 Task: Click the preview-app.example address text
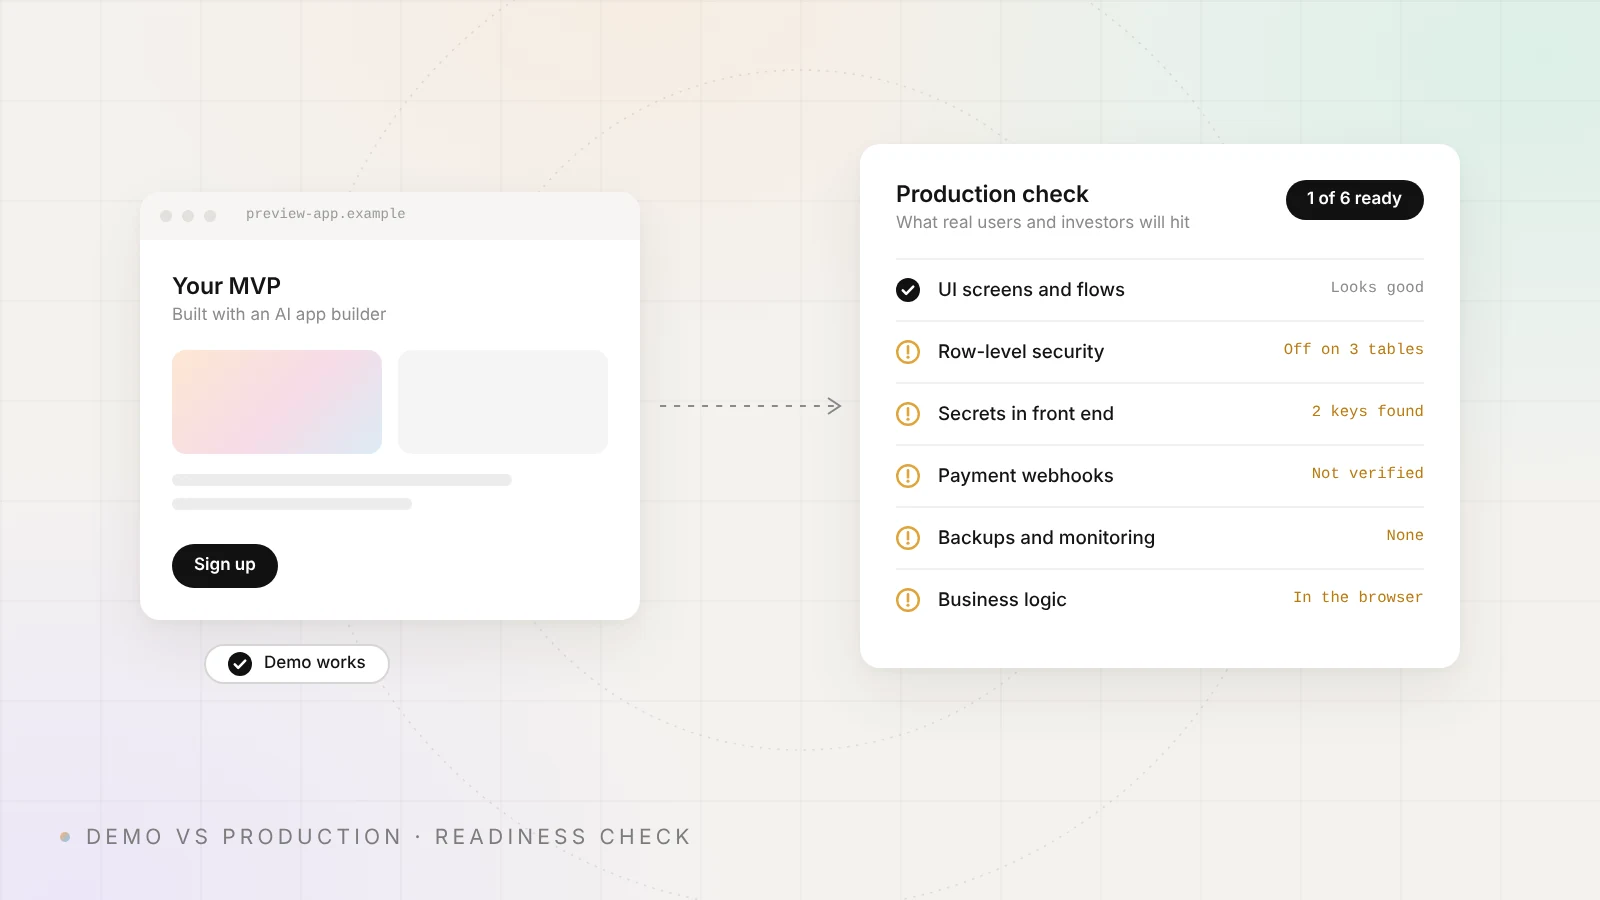point(326,214)
